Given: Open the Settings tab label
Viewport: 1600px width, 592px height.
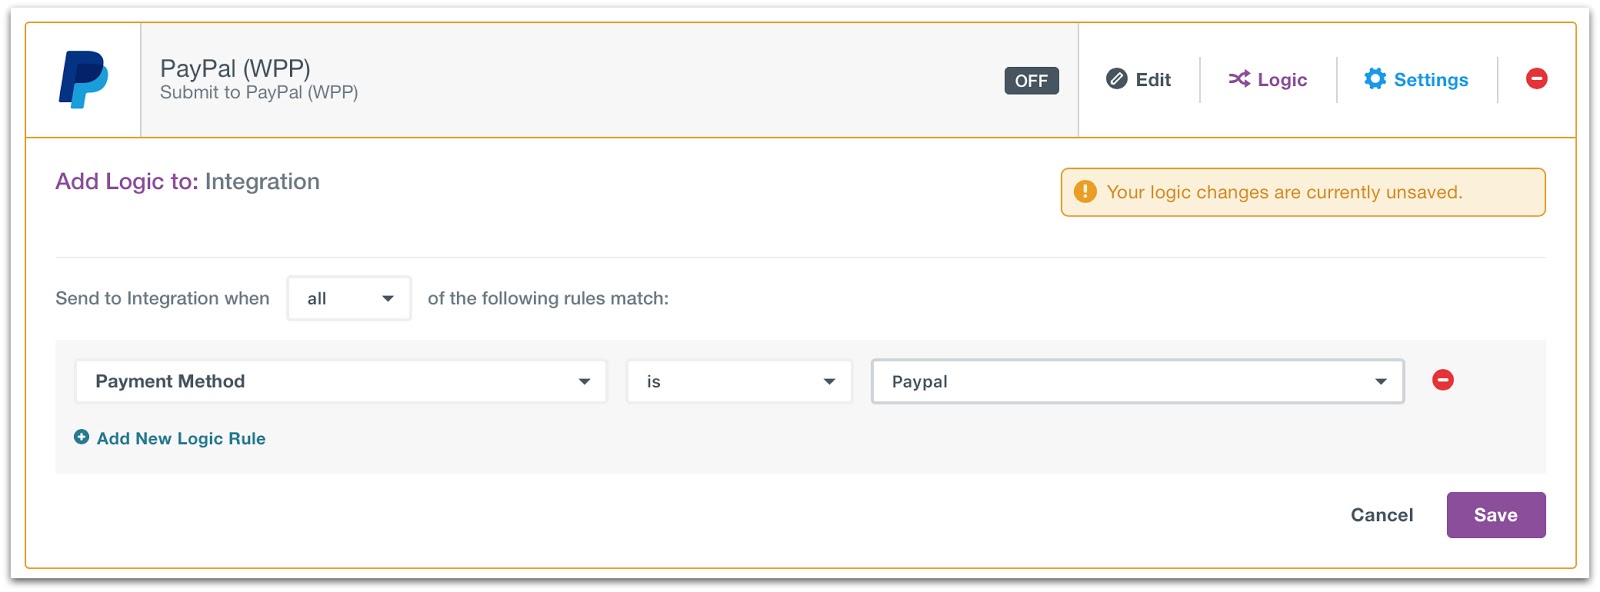Looking at the screenshot, I should [x=1431, y=80].
